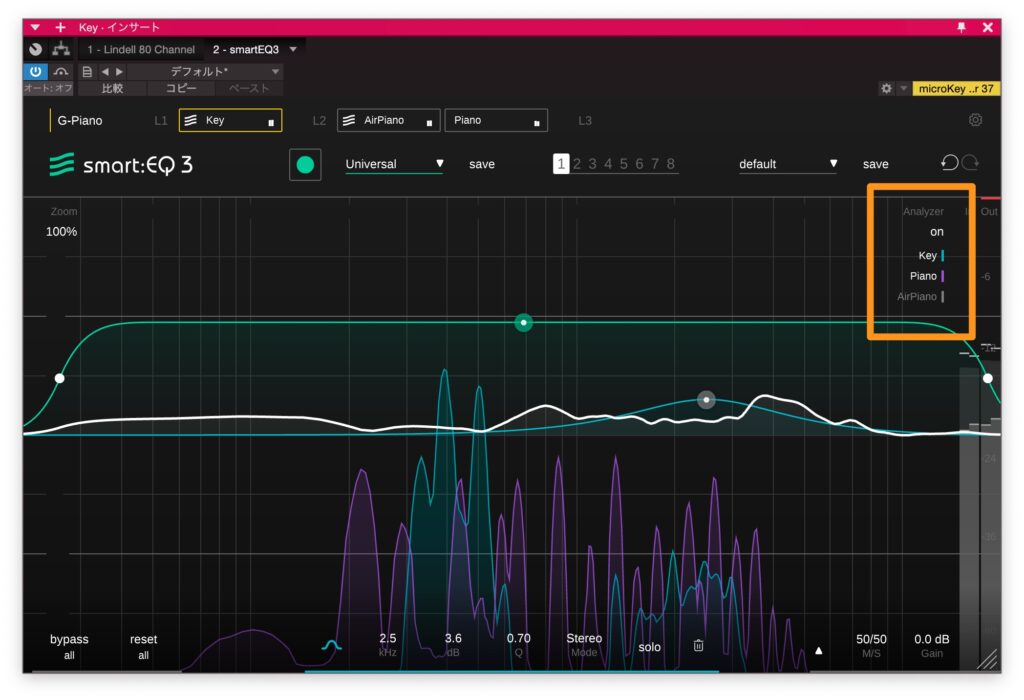
Task: Switch to the Lindell 80 Channel tab
Action: pyautogui.click(x=141, y=49)
